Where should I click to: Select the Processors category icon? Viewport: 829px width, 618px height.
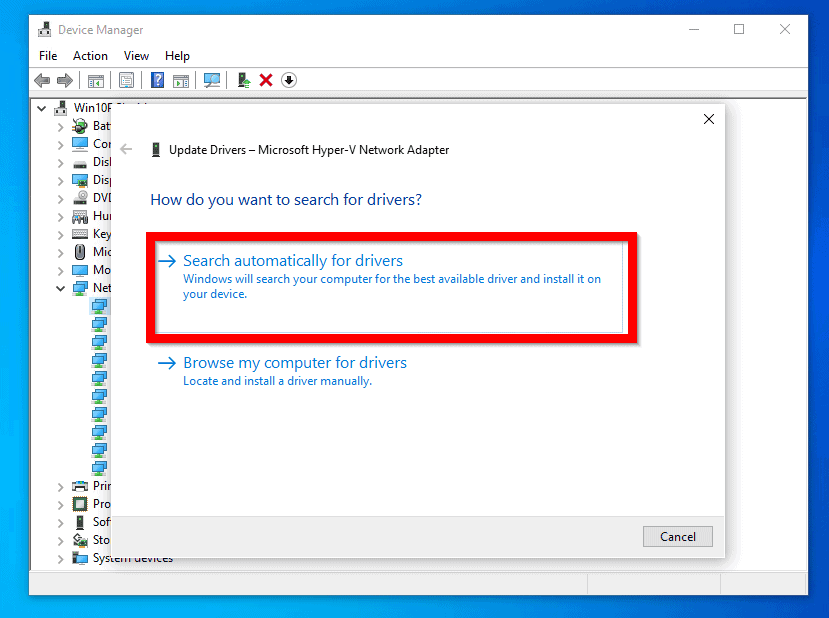click(x=80, y=504)
